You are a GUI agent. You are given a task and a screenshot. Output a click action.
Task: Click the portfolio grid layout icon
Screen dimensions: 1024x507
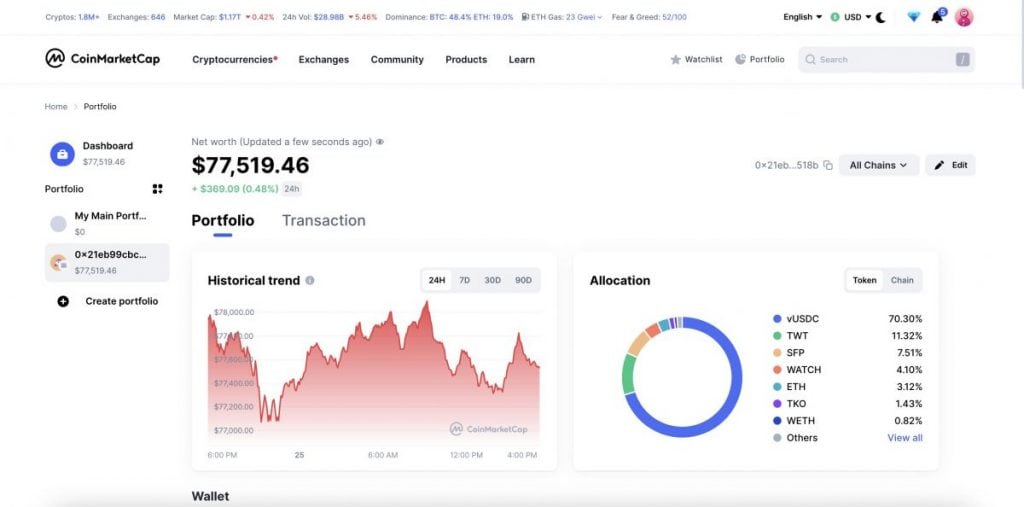[157, 189]
